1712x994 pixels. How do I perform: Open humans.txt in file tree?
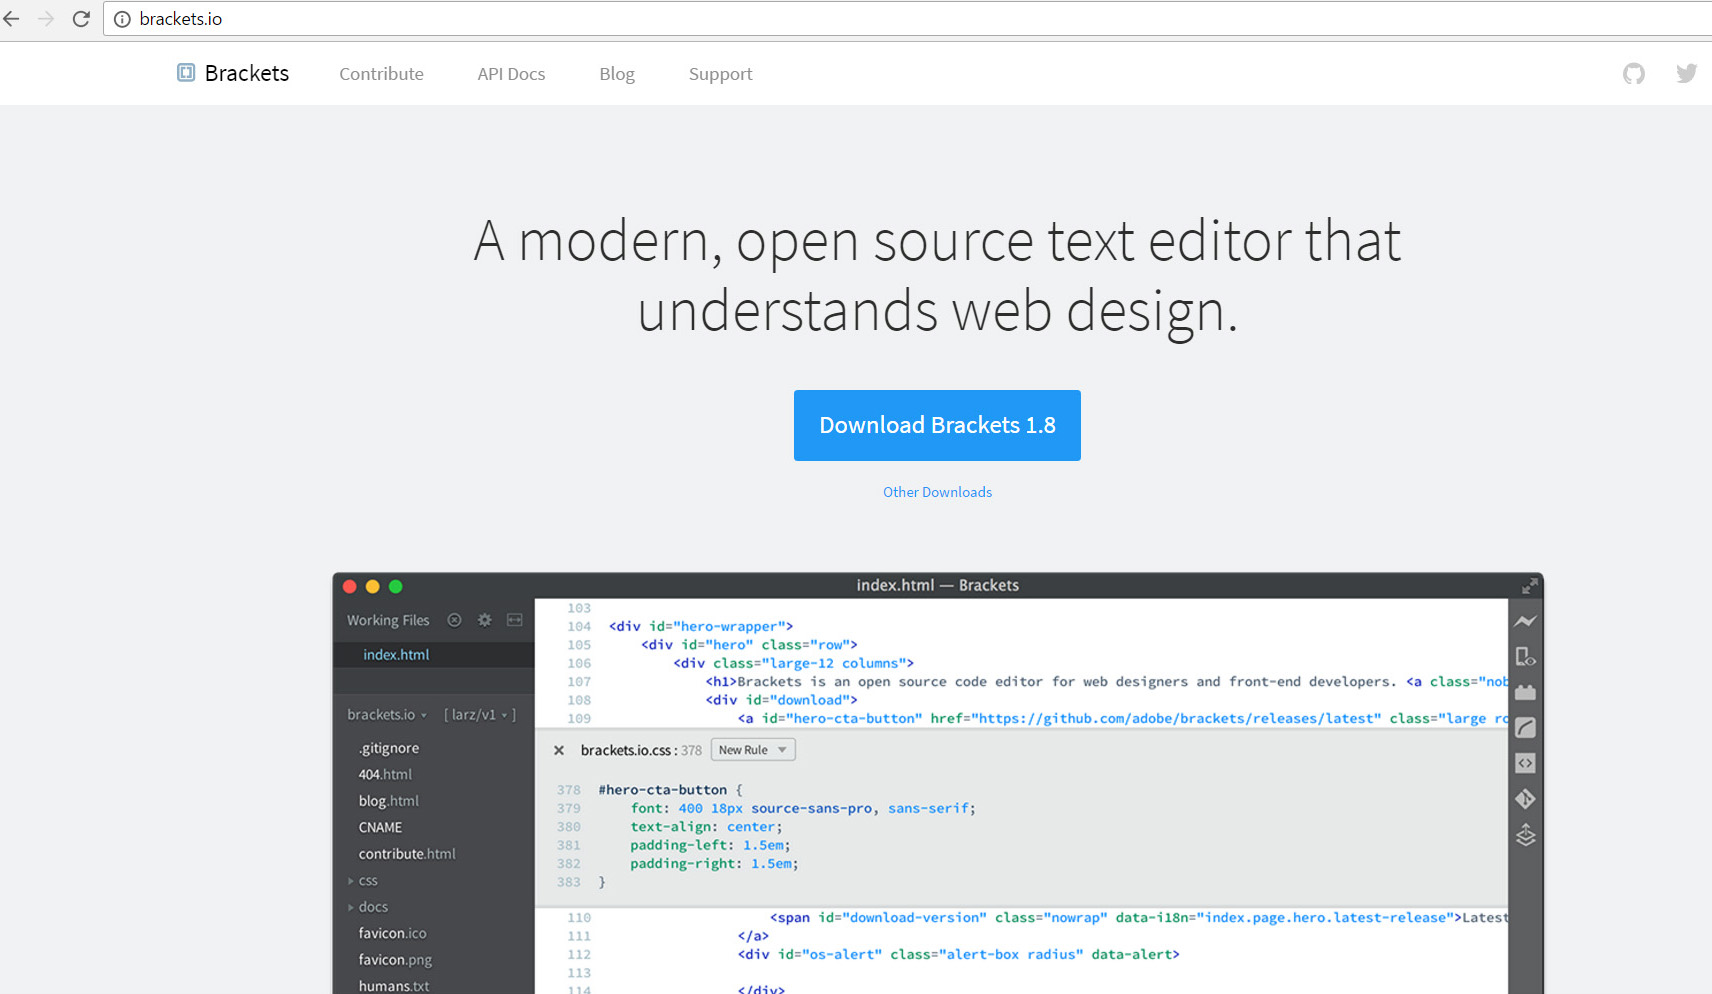394,986
